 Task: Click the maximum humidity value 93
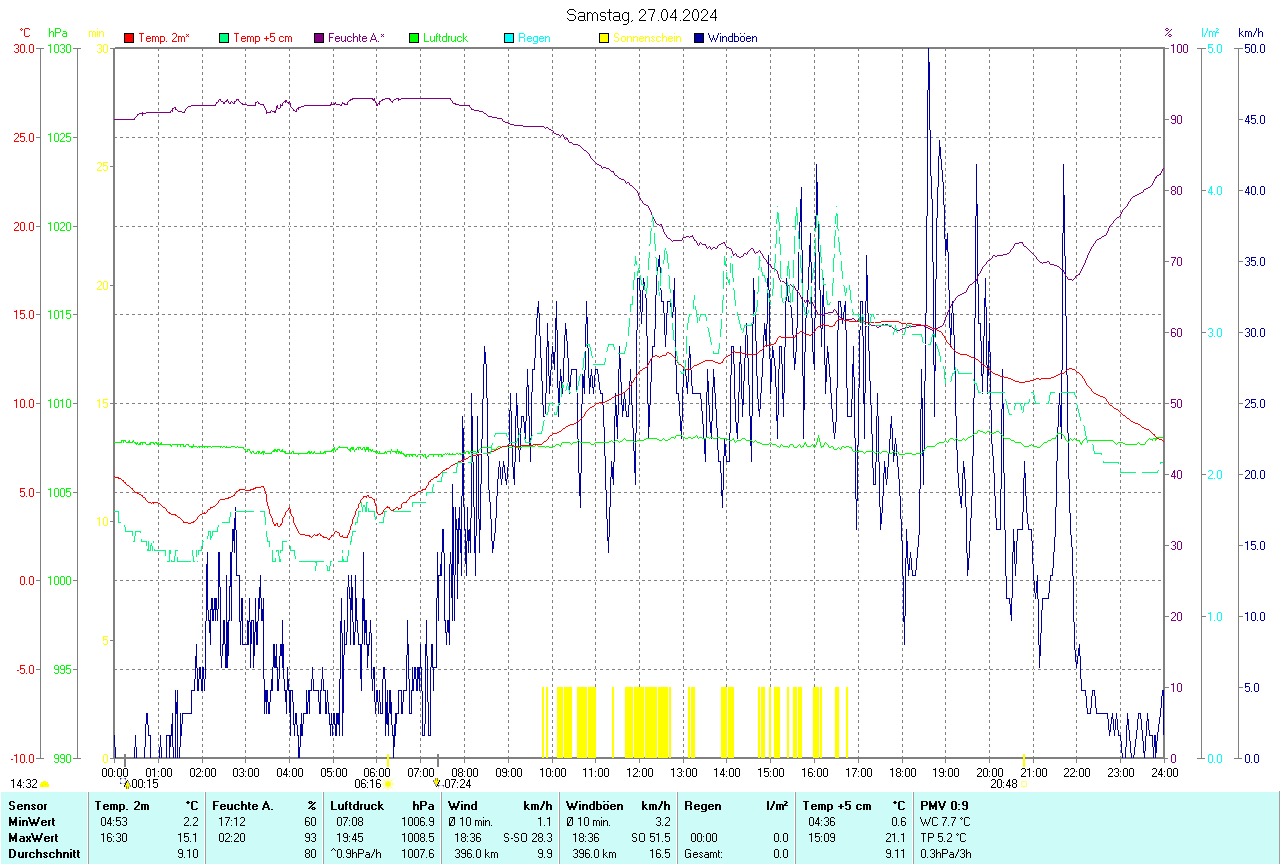310,838
